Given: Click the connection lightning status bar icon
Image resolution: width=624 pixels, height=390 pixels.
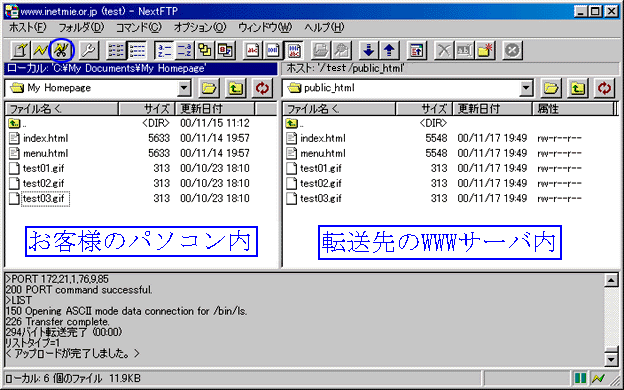Looking at the screenshot, I should (x=598, y=378).
